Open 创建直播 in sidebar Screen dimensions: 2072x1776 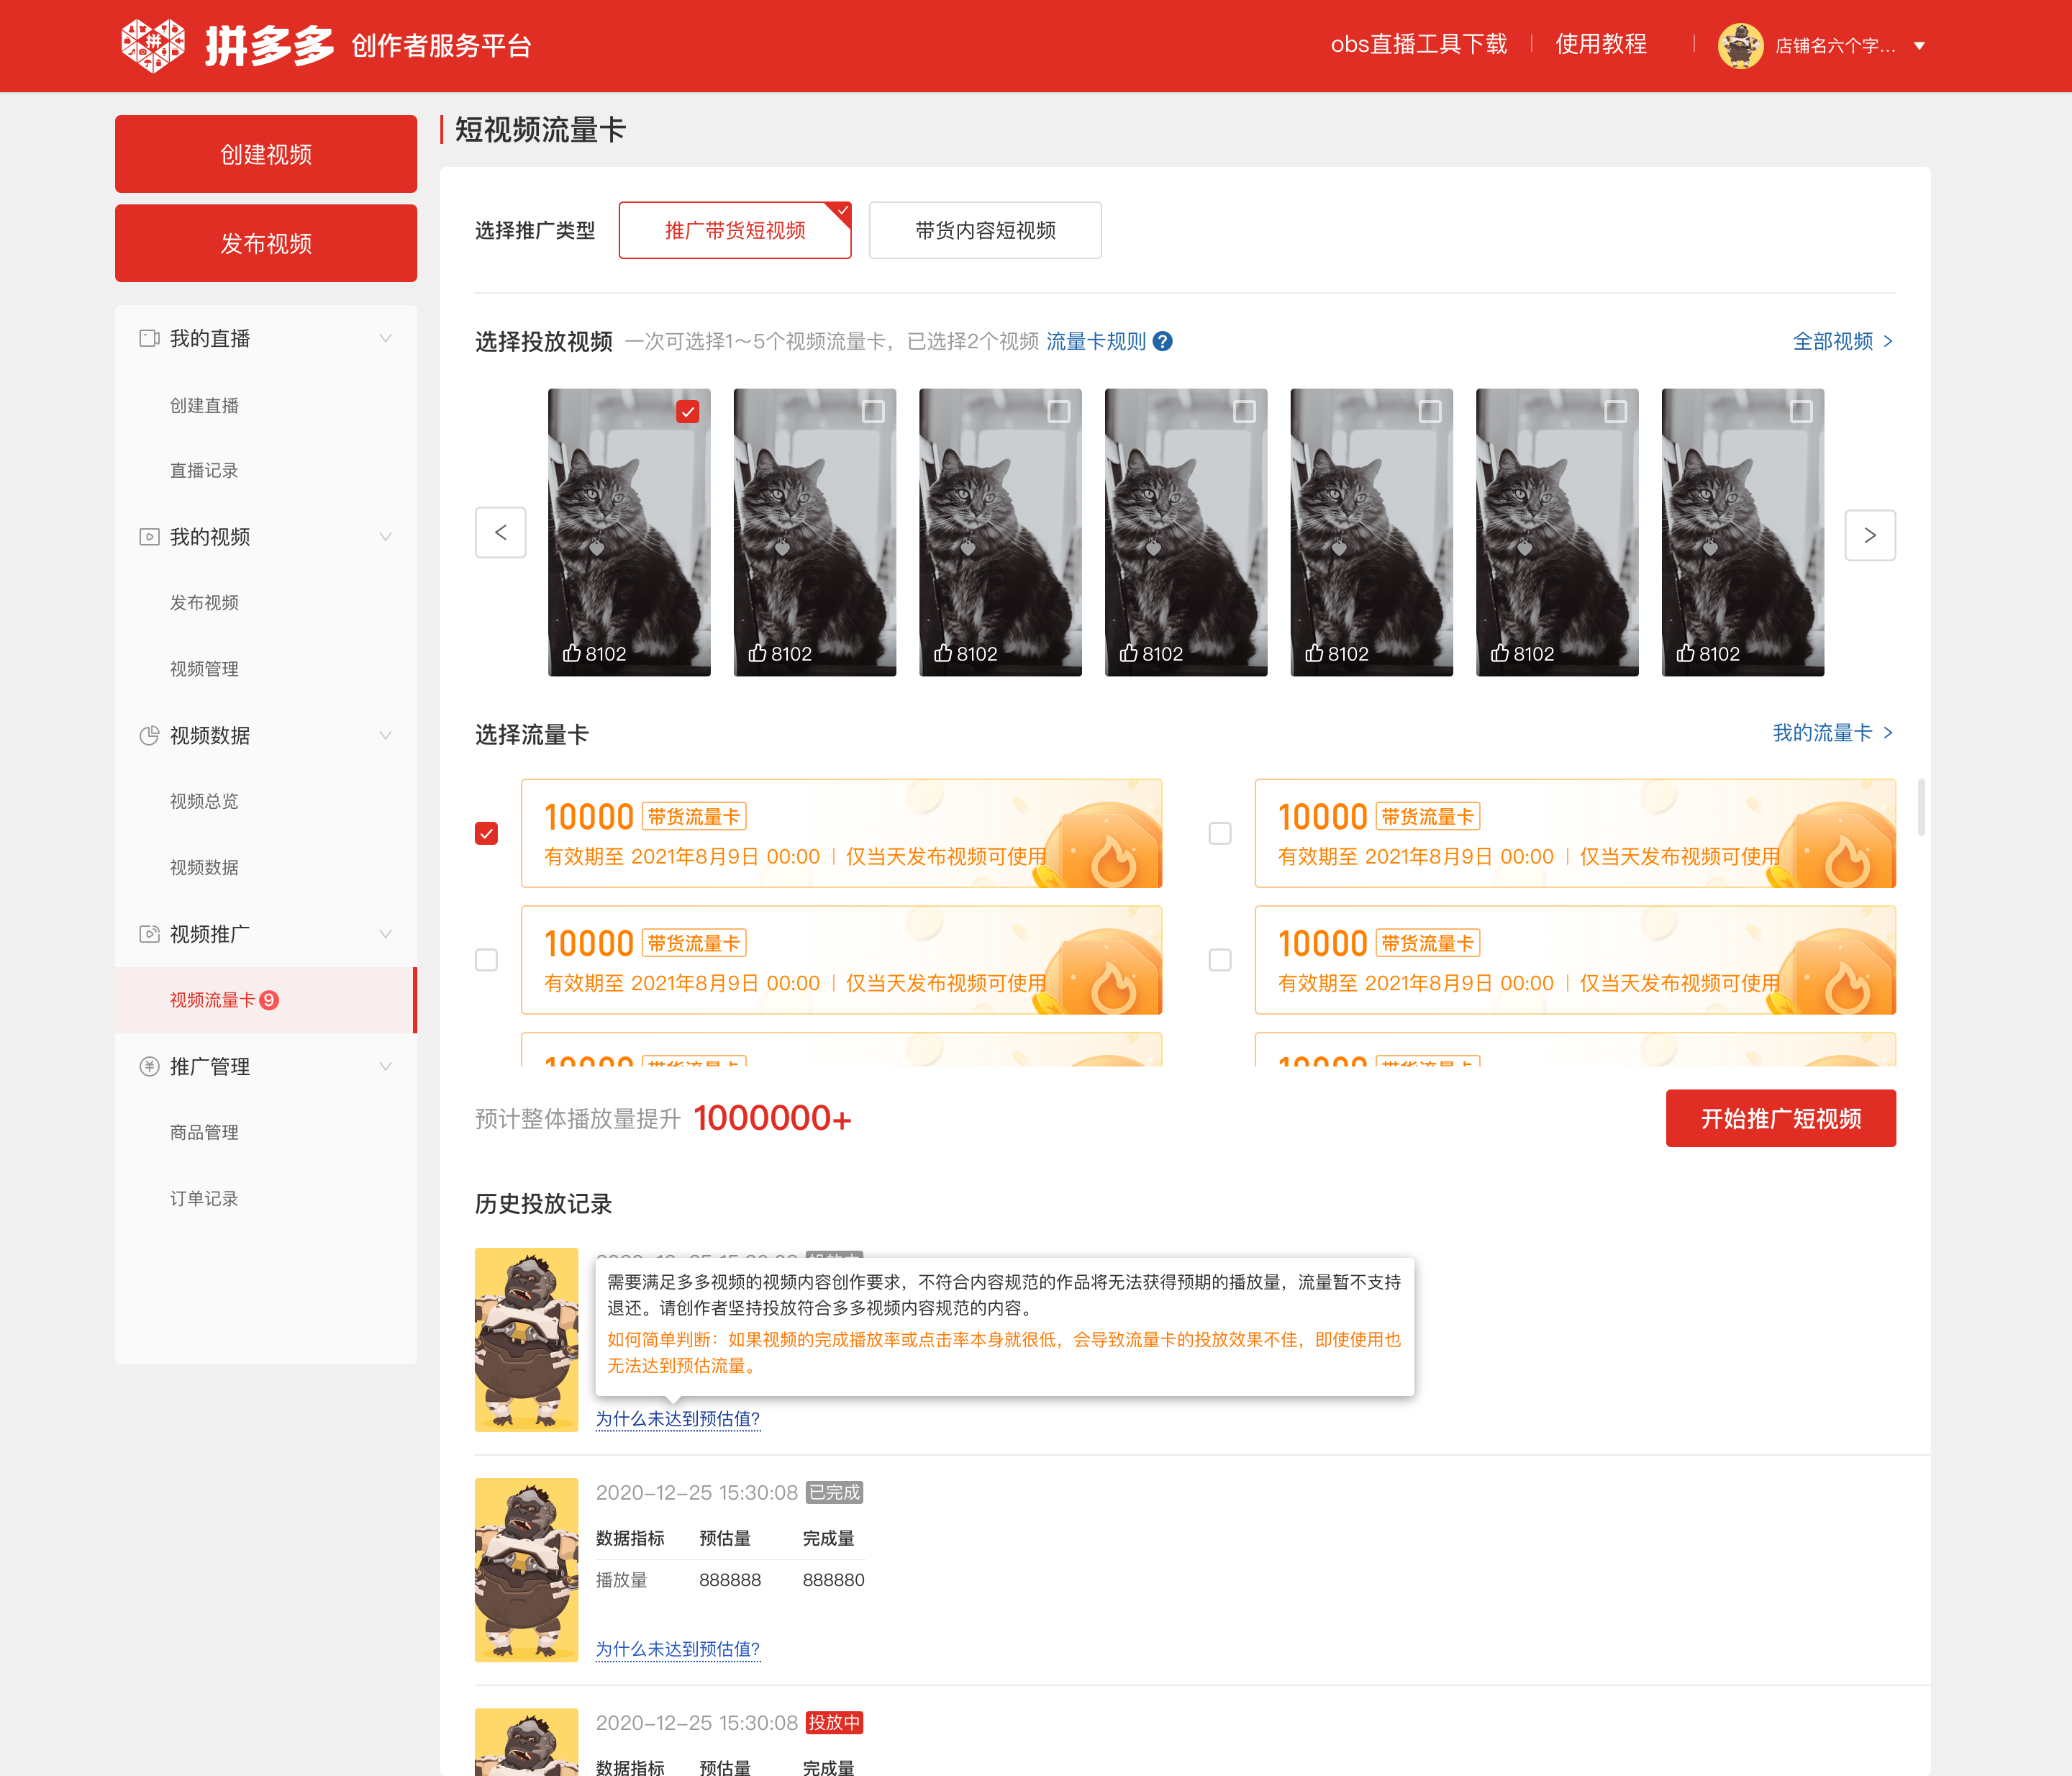(x=204, y=405)
